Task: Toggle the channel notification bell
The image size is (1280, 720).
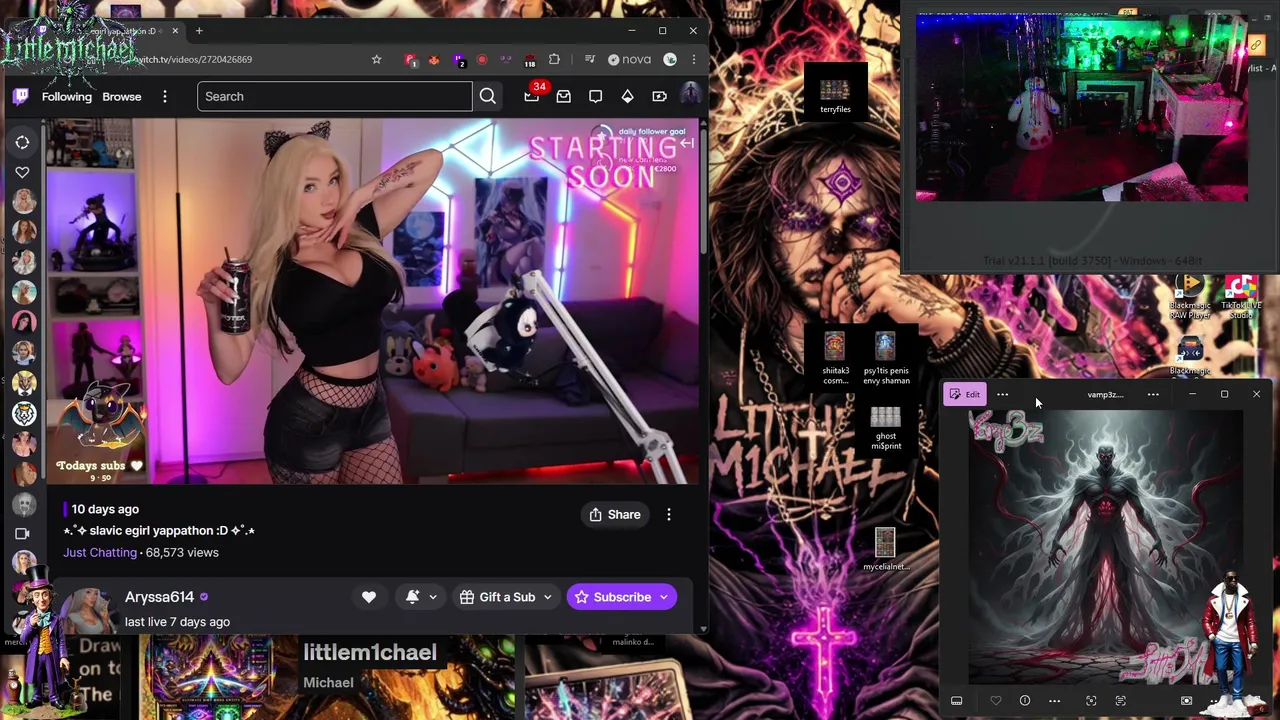Action: pos(412,597)
